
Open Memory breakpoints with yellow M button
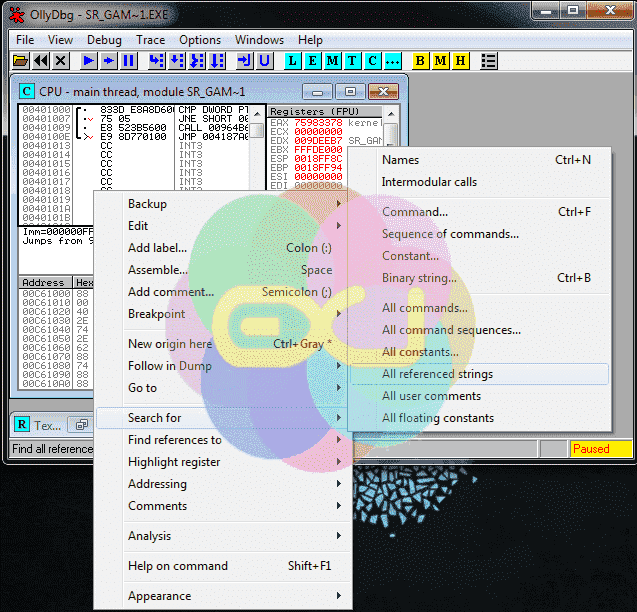(440, 61)
